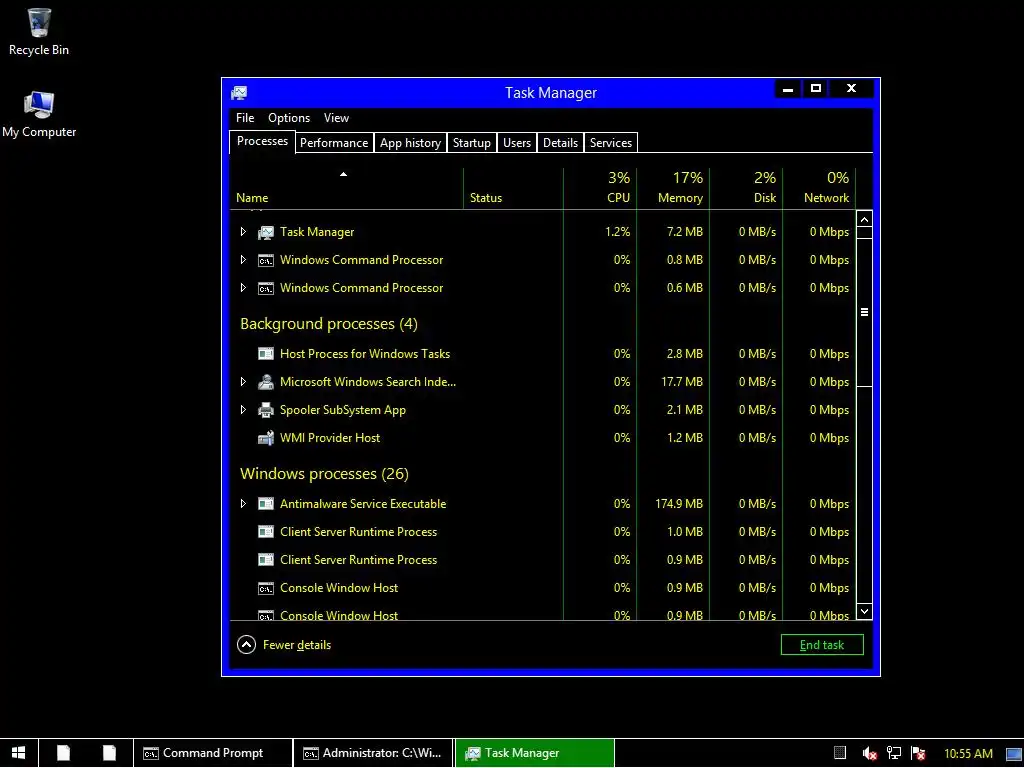The image size is (1024, 768).
Task: Sort by the Status column header
Action: point(513,189)
